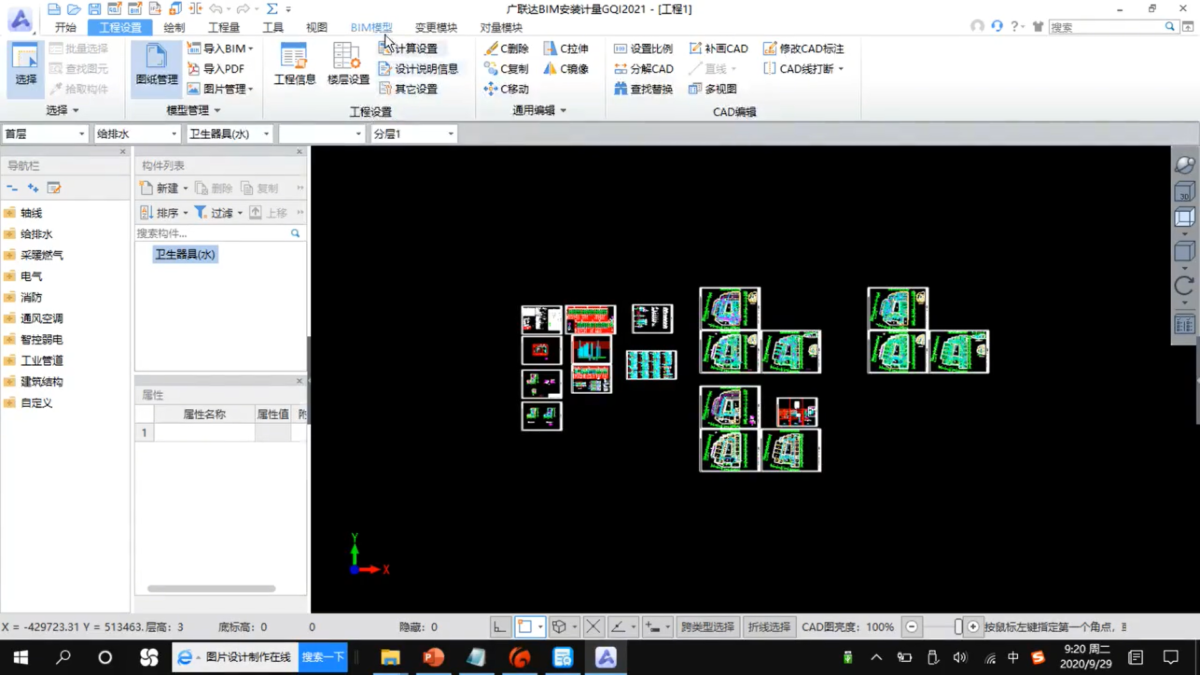Use the C拉伸 stretch tool

tap(566, 48)
